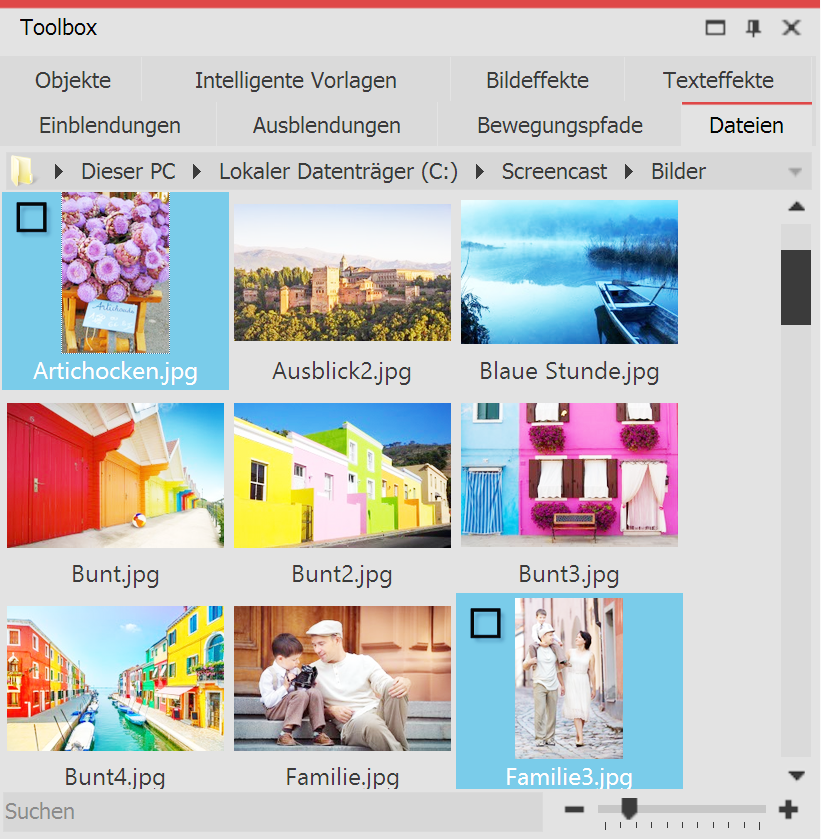Viewport: 821px width, 839px height.
Task: Untick the checkbox on Artichocken.jpg
Action: click(x=31, y=217)
